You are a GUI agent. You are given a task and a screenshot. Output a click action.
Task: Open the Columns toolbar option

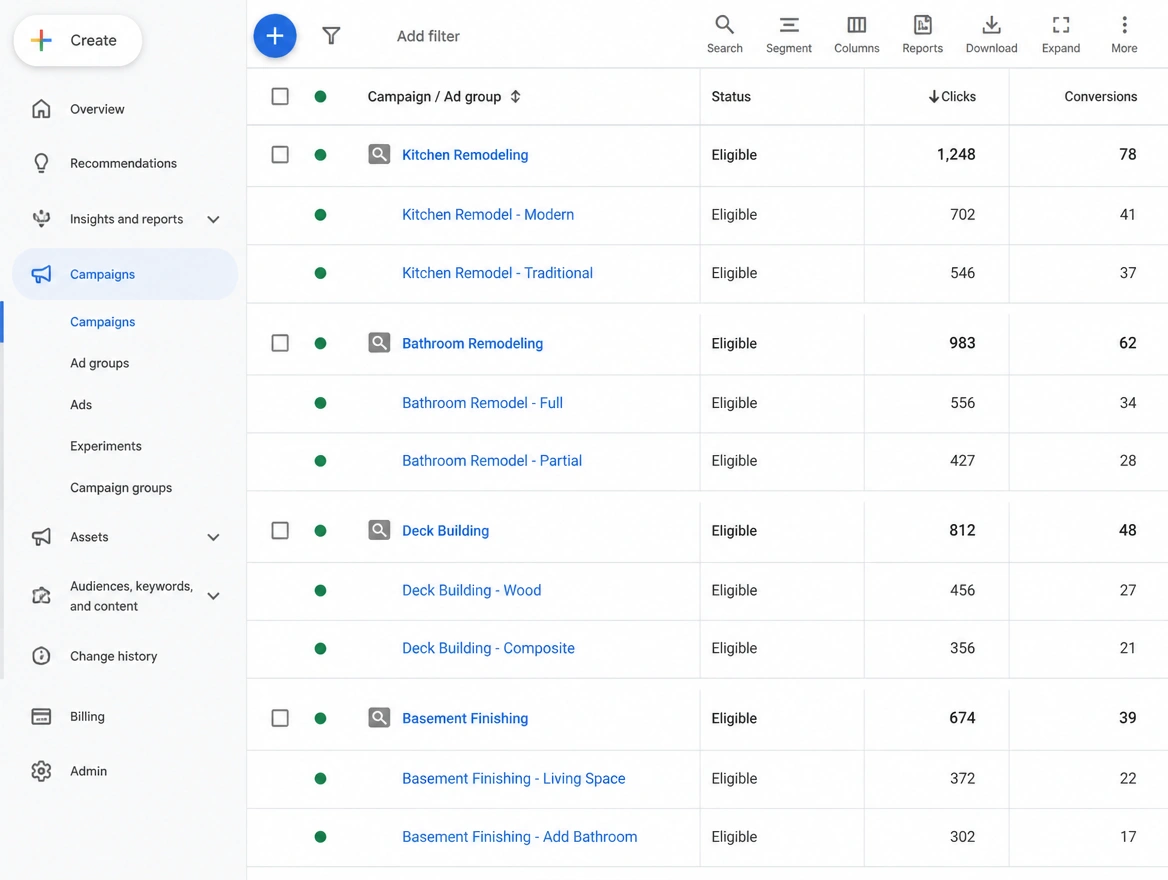coord(857,34)
